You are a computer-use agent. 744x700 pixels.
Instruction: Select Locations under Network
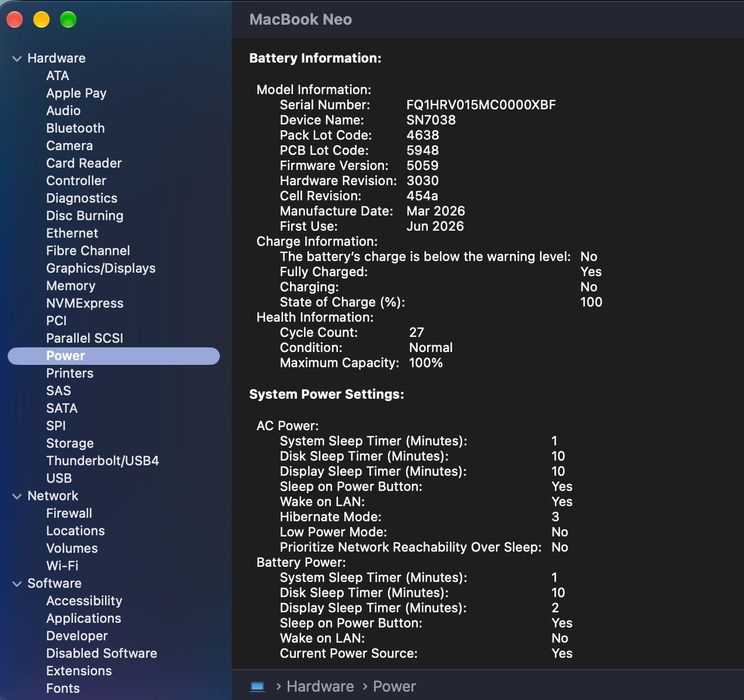(75, 531)
